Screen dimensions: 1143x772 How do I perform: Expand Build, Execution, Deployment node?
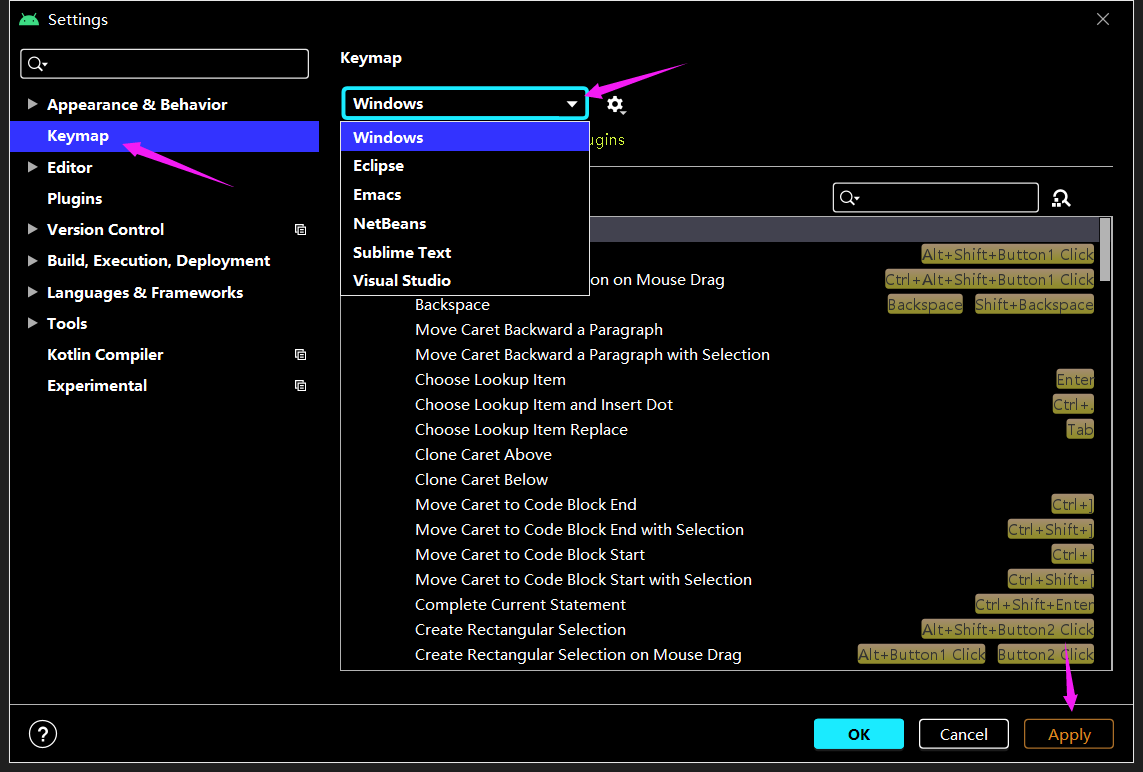point(32,260)
